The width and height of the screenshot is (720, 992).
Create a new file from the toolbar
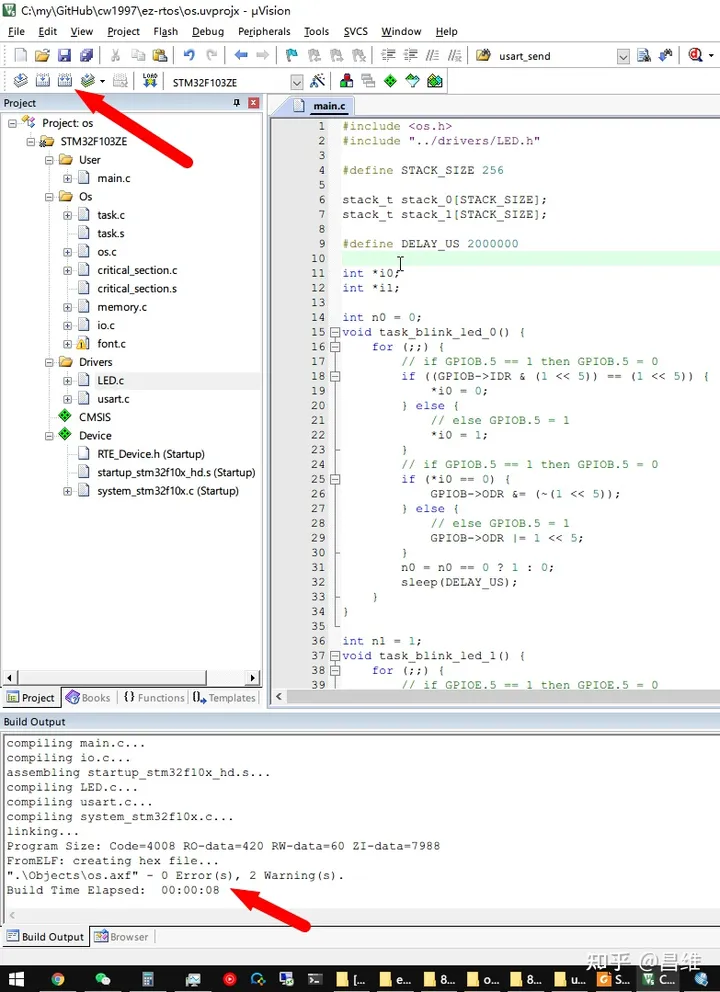coord(20,56)
